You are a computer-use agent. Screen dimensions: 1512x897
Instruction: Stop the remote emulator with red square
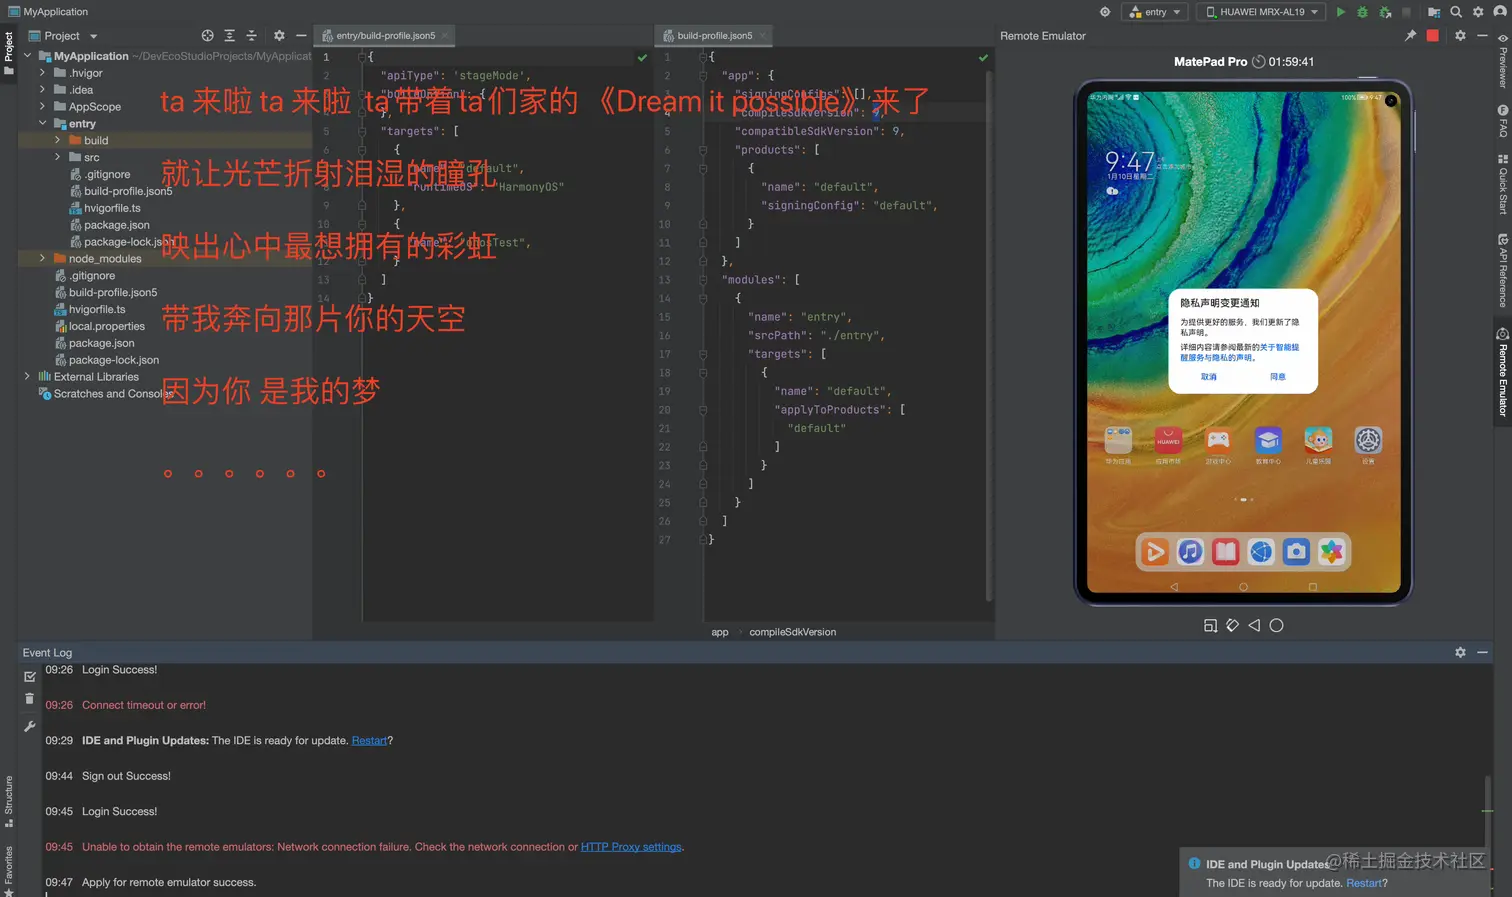click(1432, 36)
